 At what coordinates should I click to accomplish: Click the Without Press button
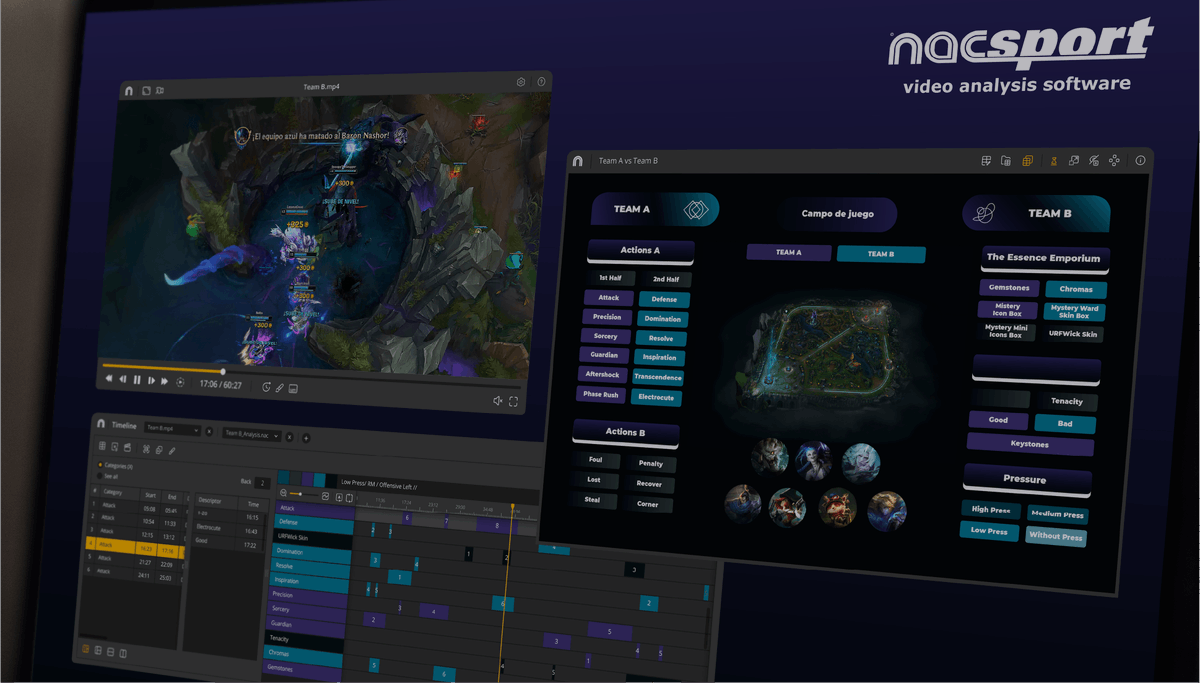pyautogui.click(x=1056, y=537)
